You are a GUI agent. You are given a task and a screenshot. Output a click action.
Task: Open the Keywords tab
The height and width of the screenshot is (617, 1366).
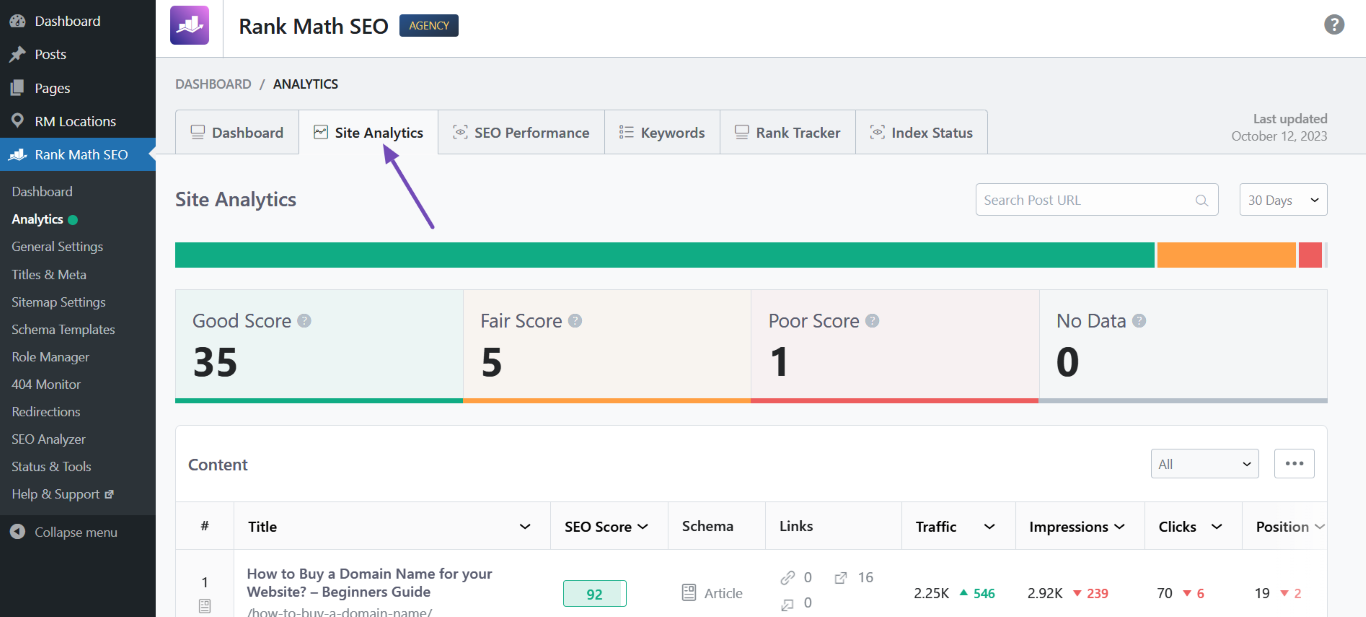click(x=662, y=132)
